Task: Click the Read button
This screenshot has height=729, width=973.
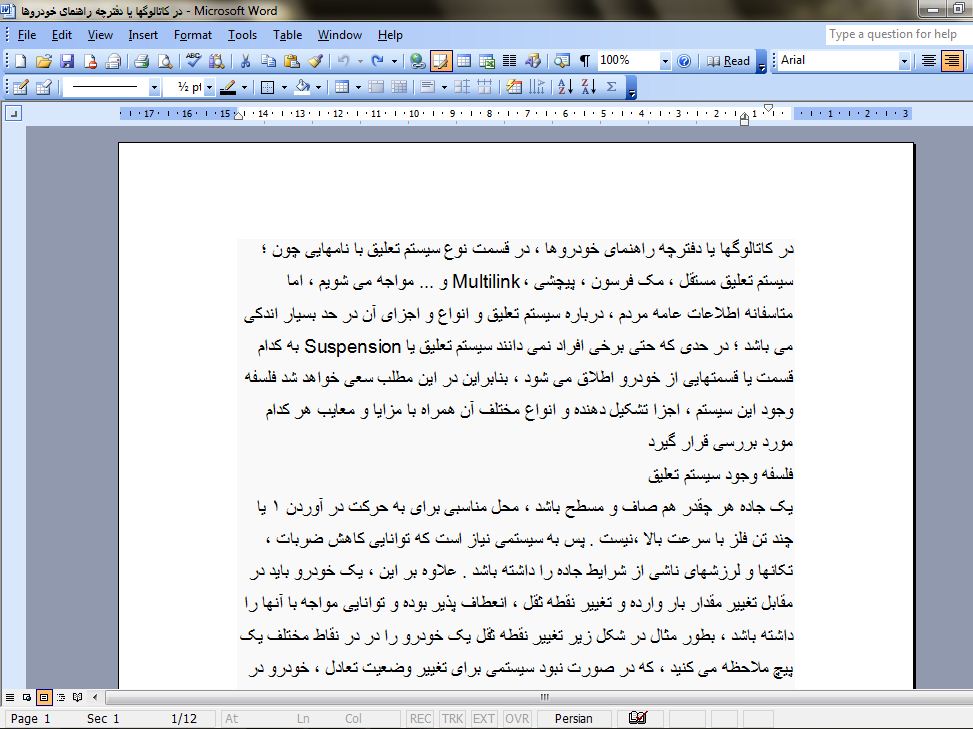Action: click(729, 61)
